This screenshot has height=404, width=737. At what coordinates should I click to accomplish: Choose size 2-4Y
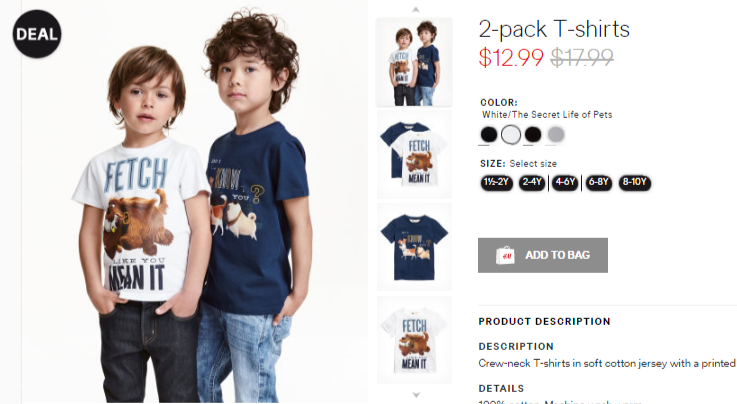click(532, 182)
